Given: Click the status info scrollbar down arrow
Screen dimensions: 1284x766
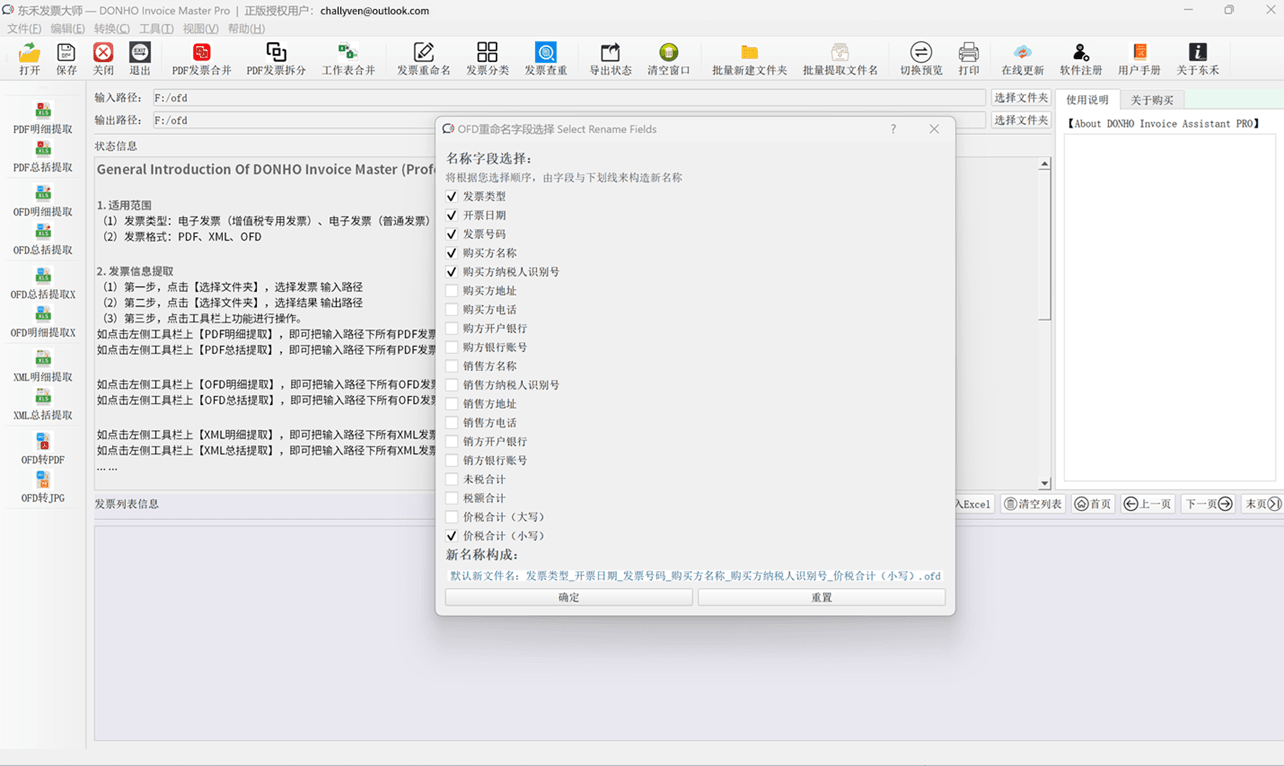Looking at the screenshot, I should [1044, 483].
